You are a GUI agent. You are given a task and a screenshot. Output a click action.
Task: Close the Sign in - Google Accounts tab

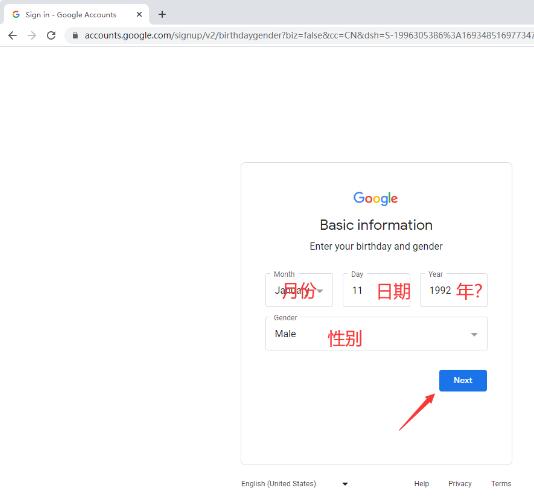point(139,15)
